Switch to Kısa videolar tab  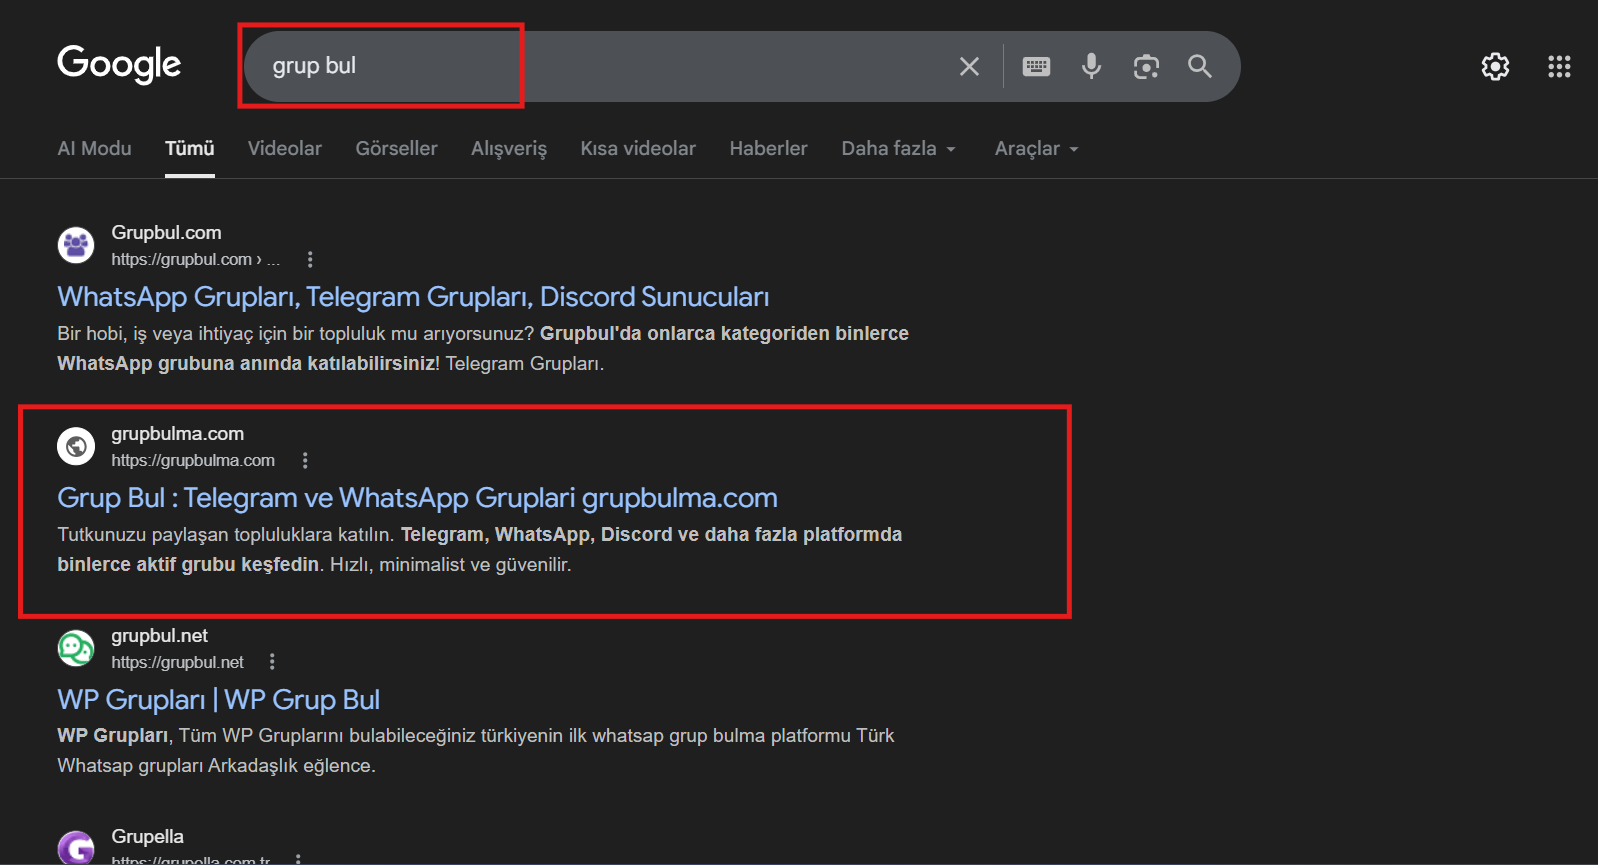pos(638,148)
